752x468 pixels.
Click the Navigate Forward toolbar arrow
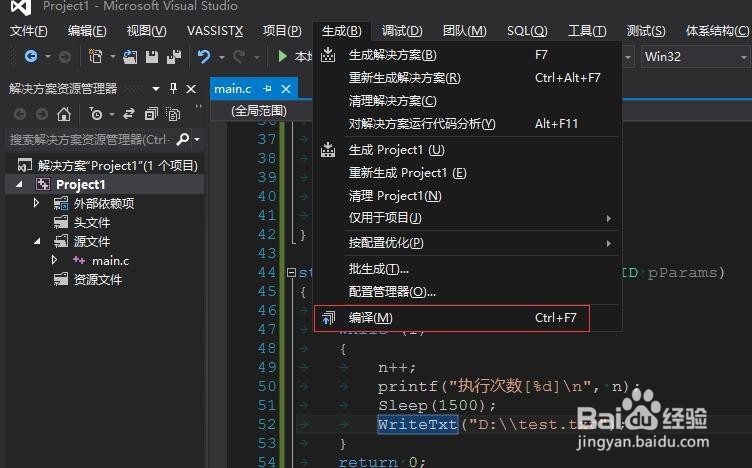(65, 57)
